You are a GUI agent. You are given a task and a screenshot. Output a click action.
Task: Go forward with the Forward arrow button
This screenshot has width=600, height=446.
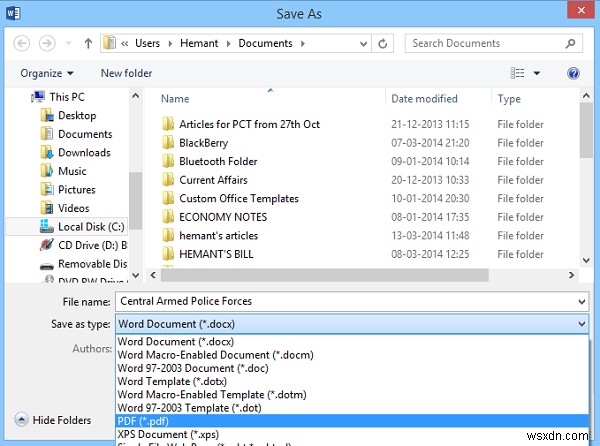click(x=47, y=43)
